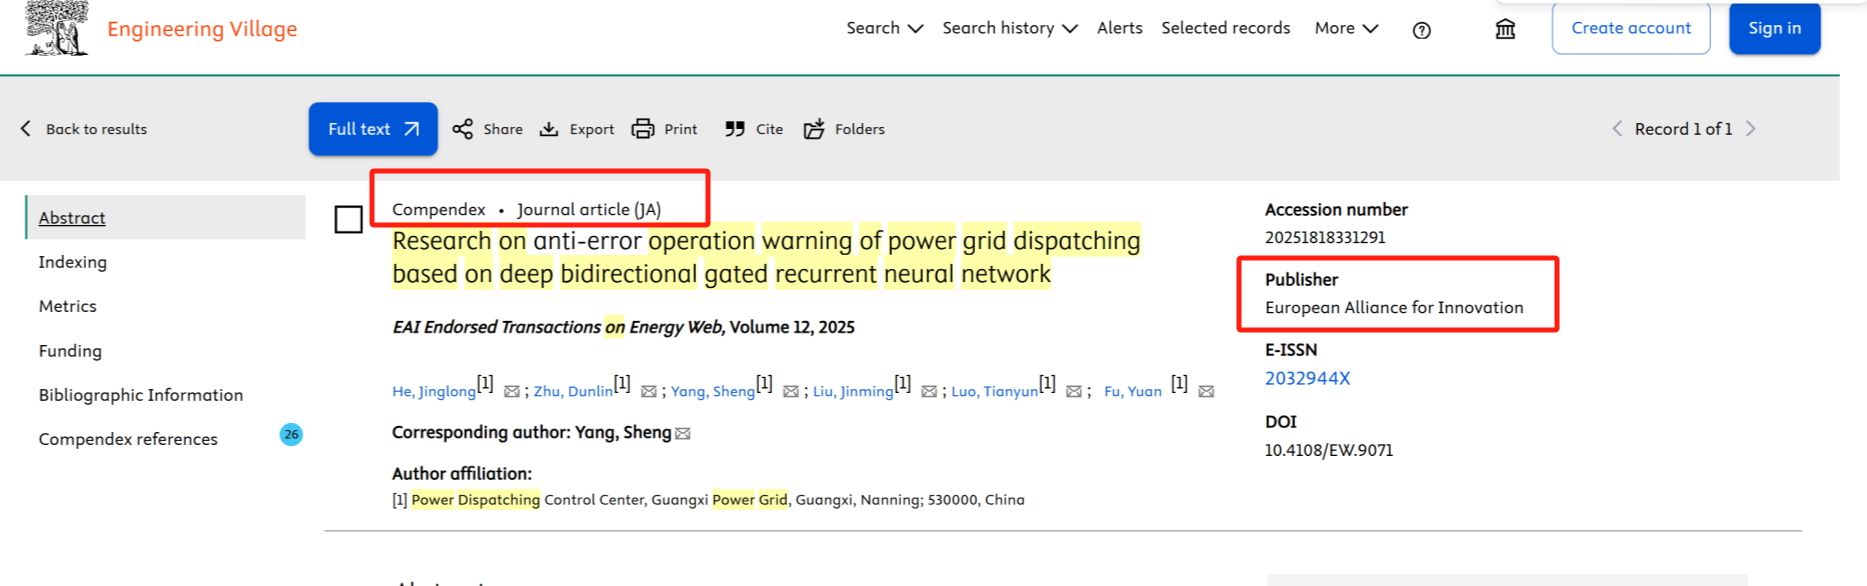The height and width of the screenshot is (586, 1867).
Task: Select Bibliographic Information section
Action: [x=141, y=395]
